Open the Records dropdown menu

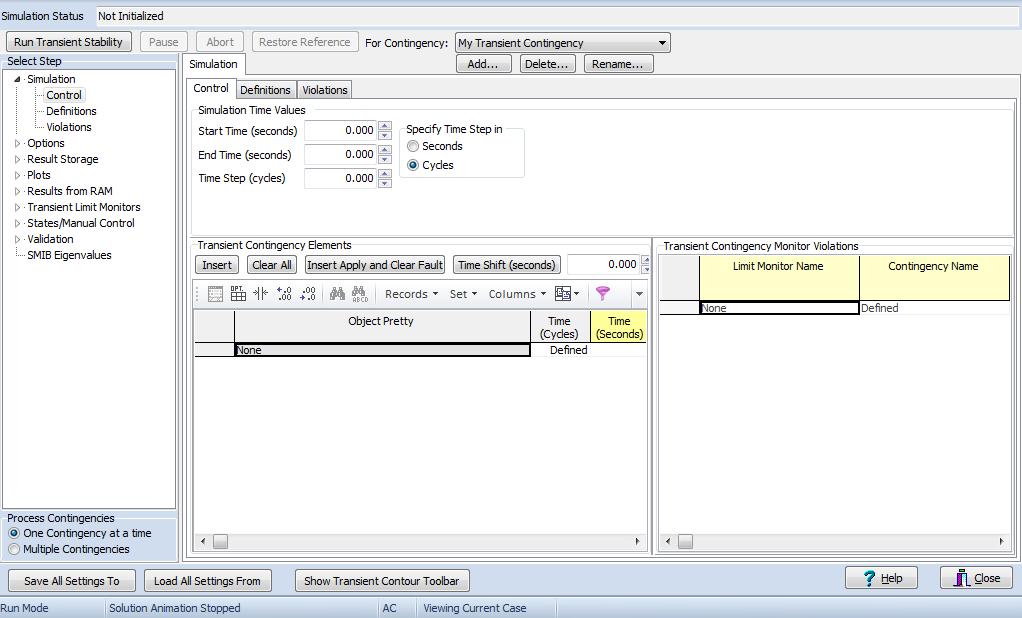pyautogui.click(x=411, y=294)
